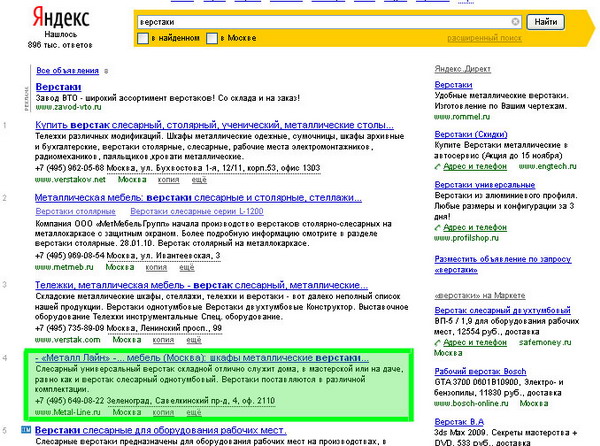Open Верстак слесарный двухтумбовый offer
Screen dimensions: 600x446
tap(502, 310)
